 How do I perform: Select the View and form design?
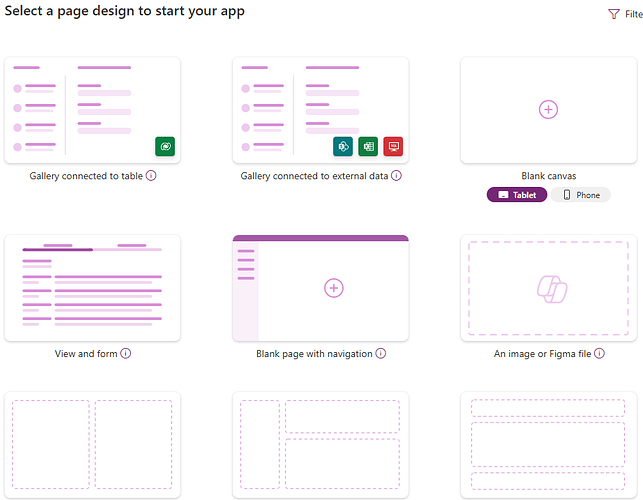click(x=92, y=288)
